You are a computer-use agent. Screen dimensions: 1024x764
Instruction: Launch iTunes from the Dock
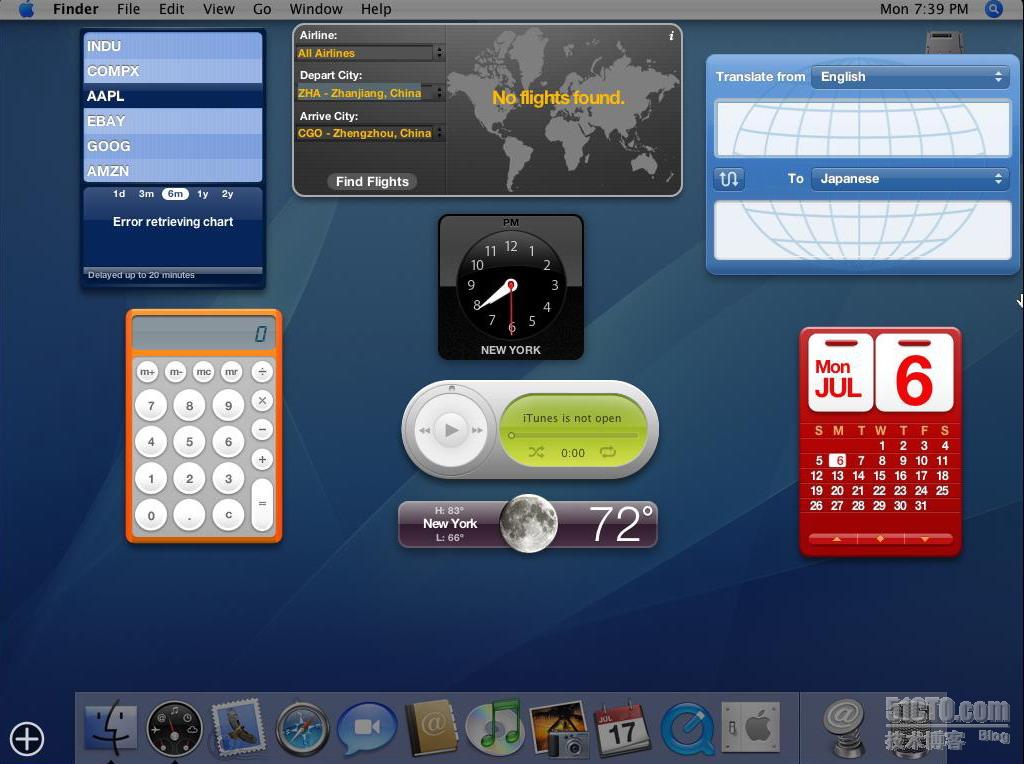pos(495,727)
